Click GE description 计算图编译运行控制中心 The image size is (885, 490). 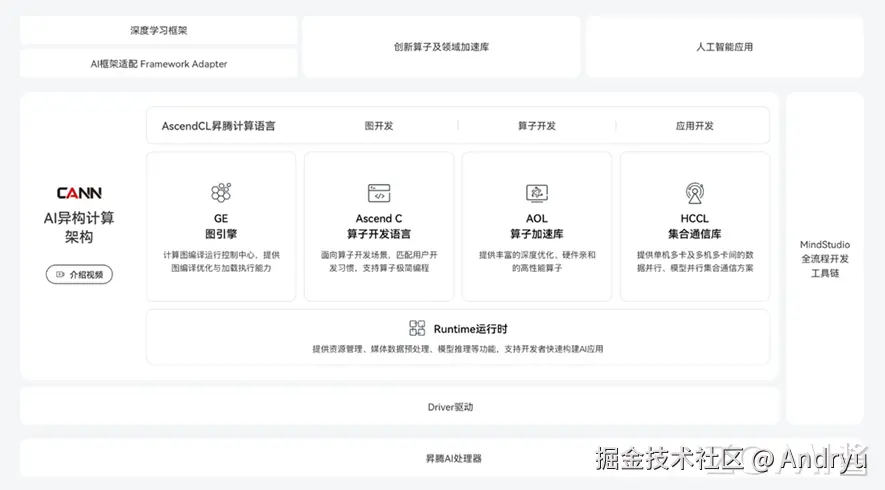221,261
